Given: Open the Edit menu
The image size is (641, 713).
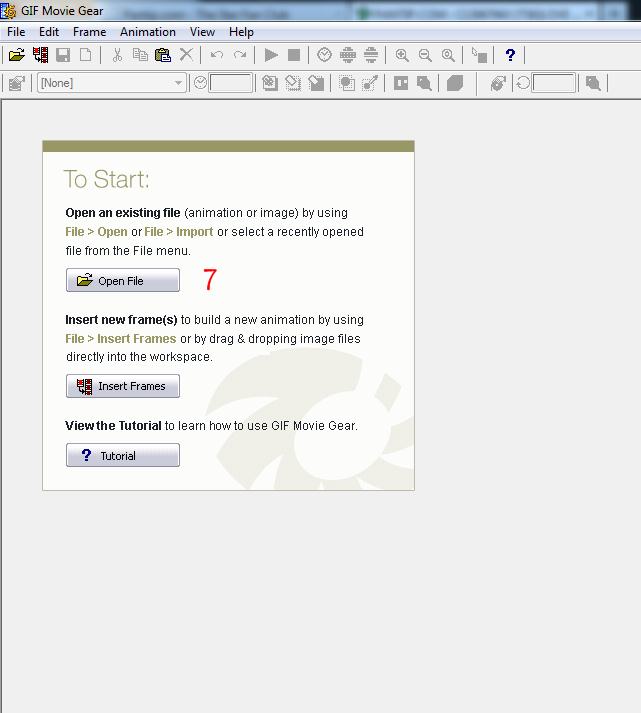Looking at the screenshot, I should coord(49,32).
